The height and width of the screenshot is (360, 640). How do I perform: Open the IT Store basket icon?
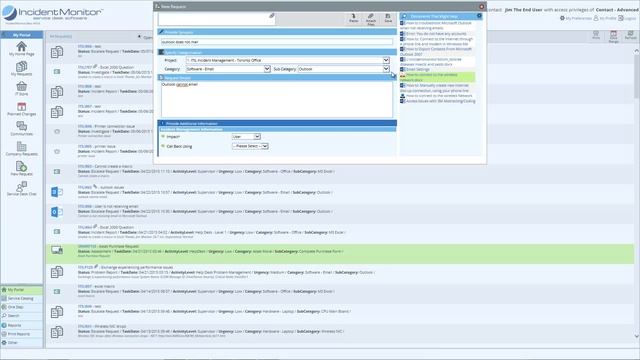click(22, 89)
